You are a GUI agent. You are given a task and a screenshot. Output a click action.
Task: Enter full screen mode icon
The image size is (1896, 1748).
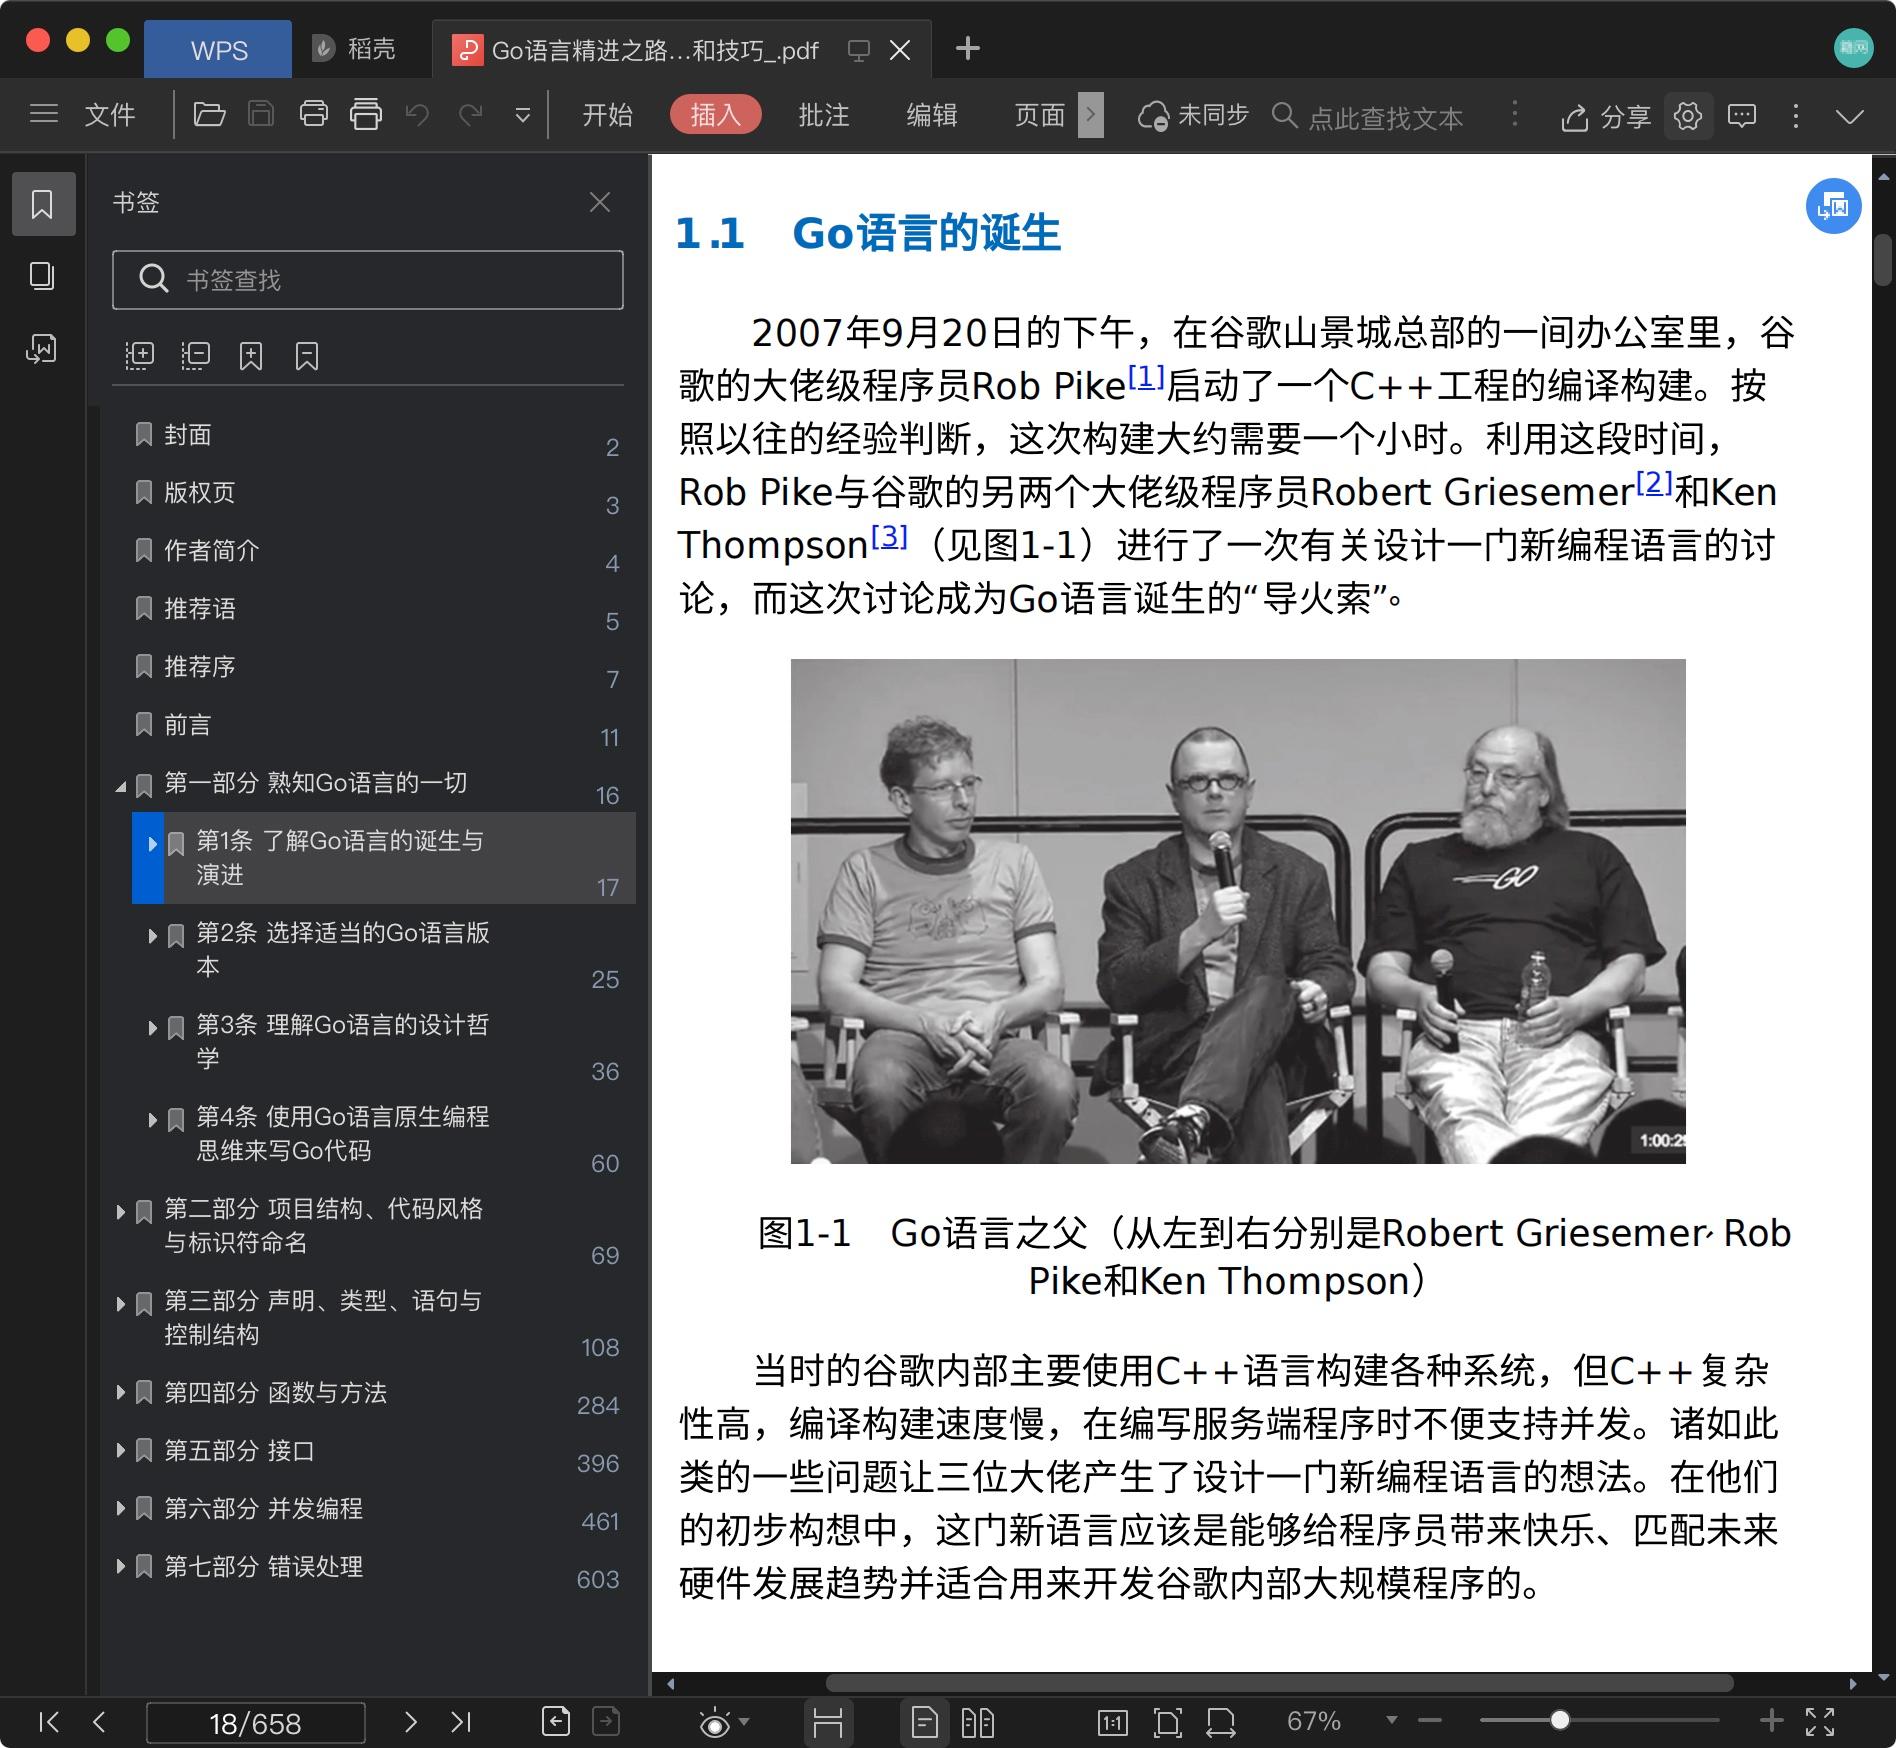[x=1820, y=1722]
